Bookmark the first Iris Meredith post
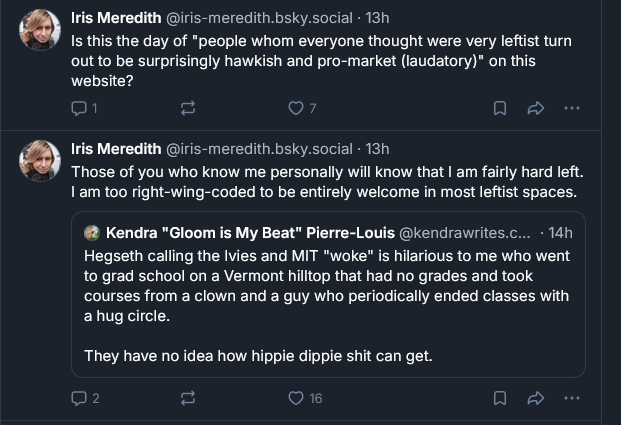The height and width of the screenshot is (425, 621). [500, 108]
